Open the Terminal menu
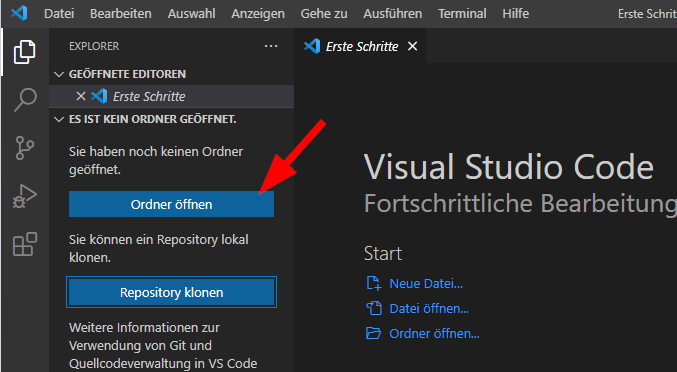The height and width of the screenshot is (372, 677). [x=462, y=14]
